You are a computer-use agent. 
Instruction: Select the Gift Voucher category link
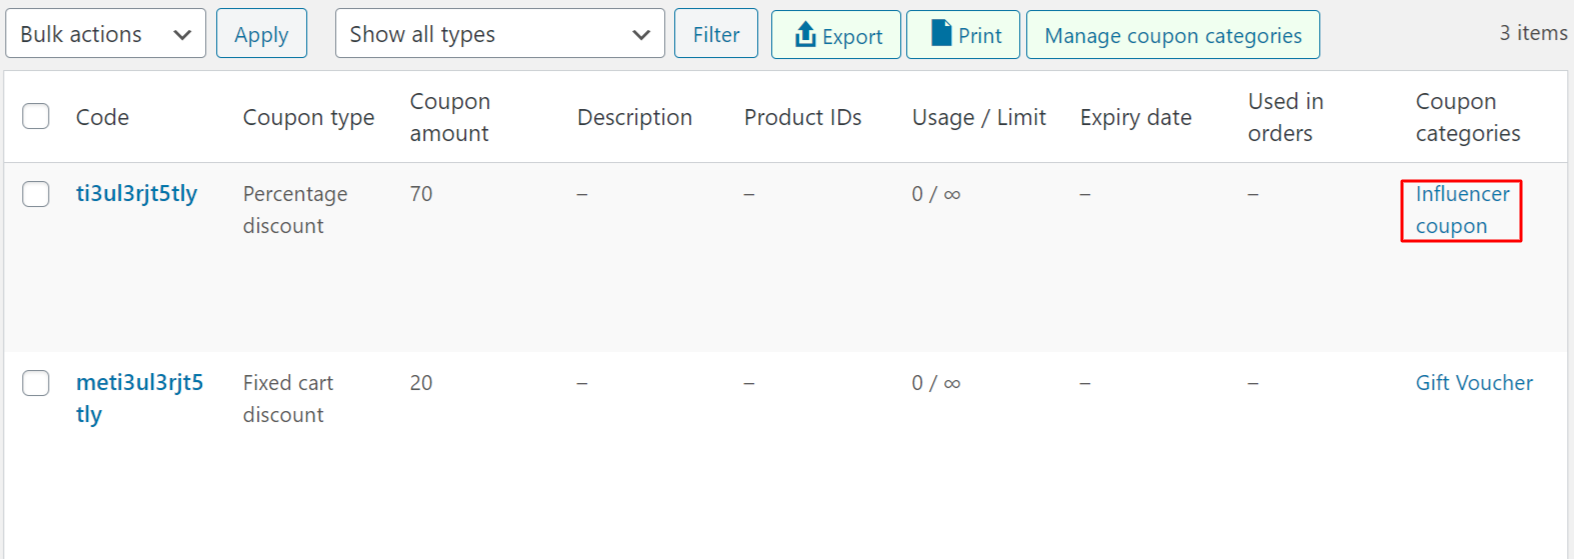1474,382
